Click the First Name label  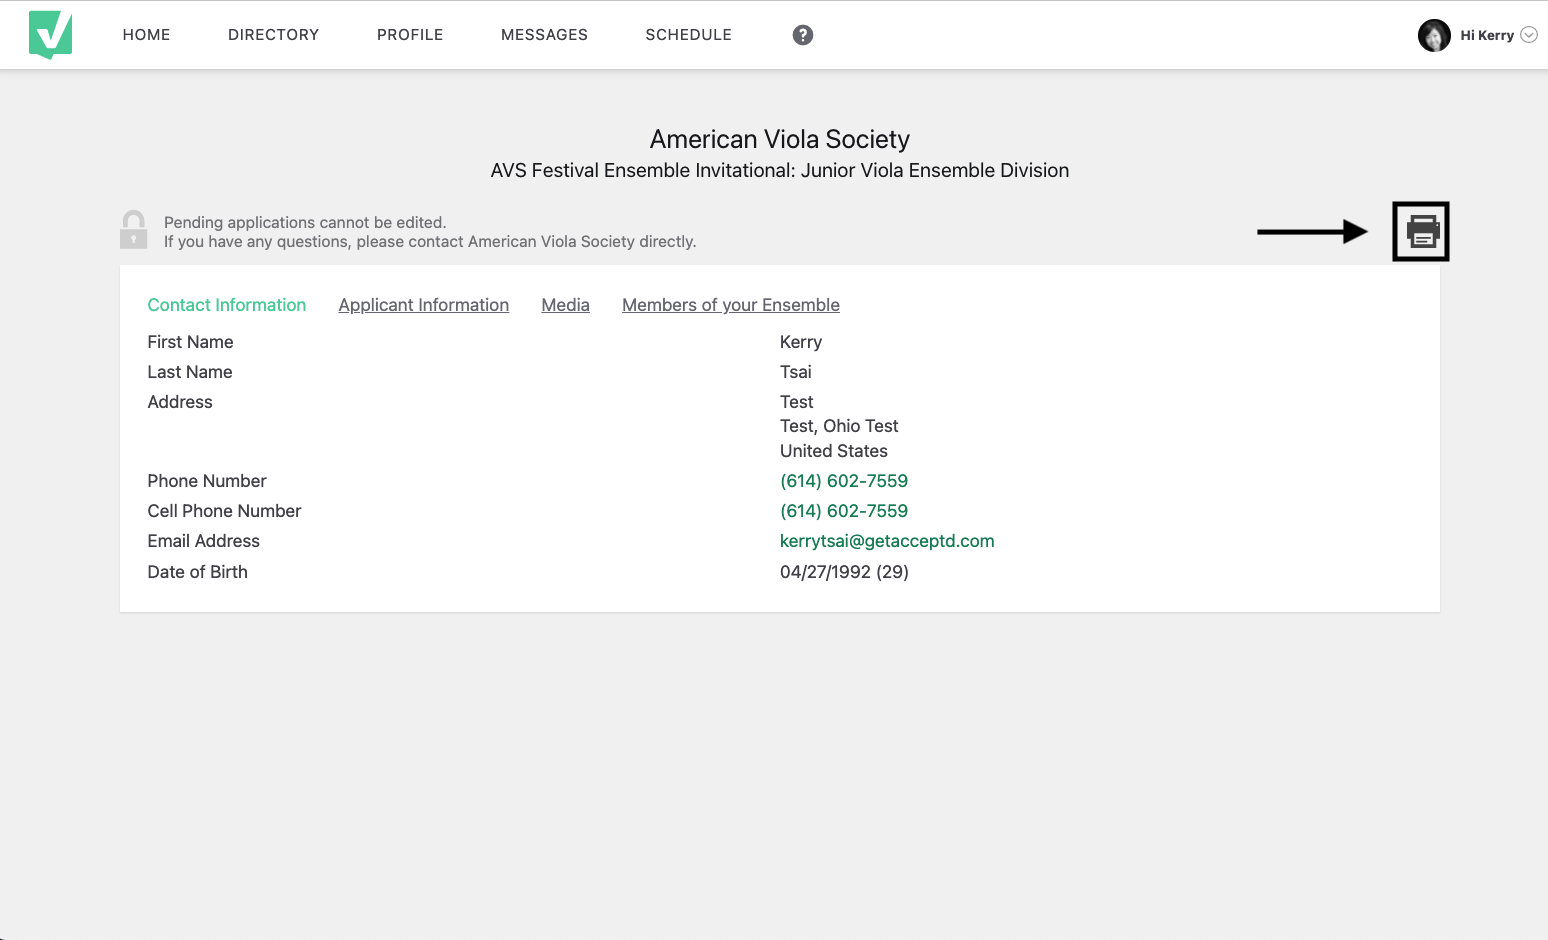point(190,342)
